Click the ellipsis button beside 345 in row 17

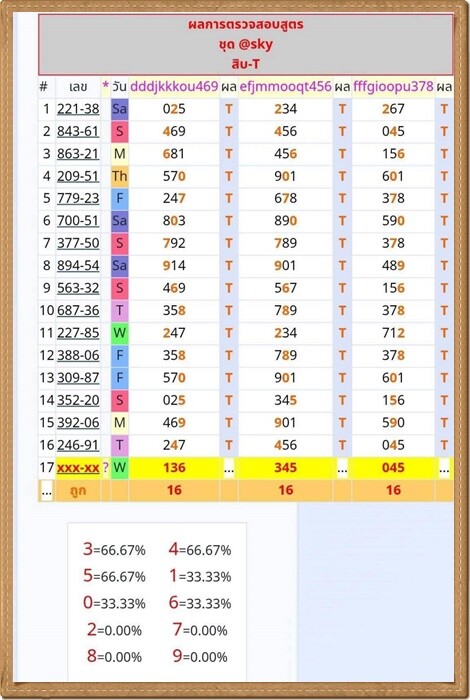[342, 470]
